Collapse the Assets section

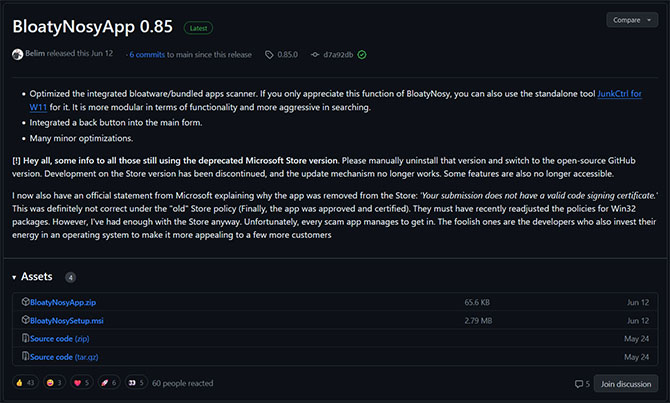[x=14, y=277]
